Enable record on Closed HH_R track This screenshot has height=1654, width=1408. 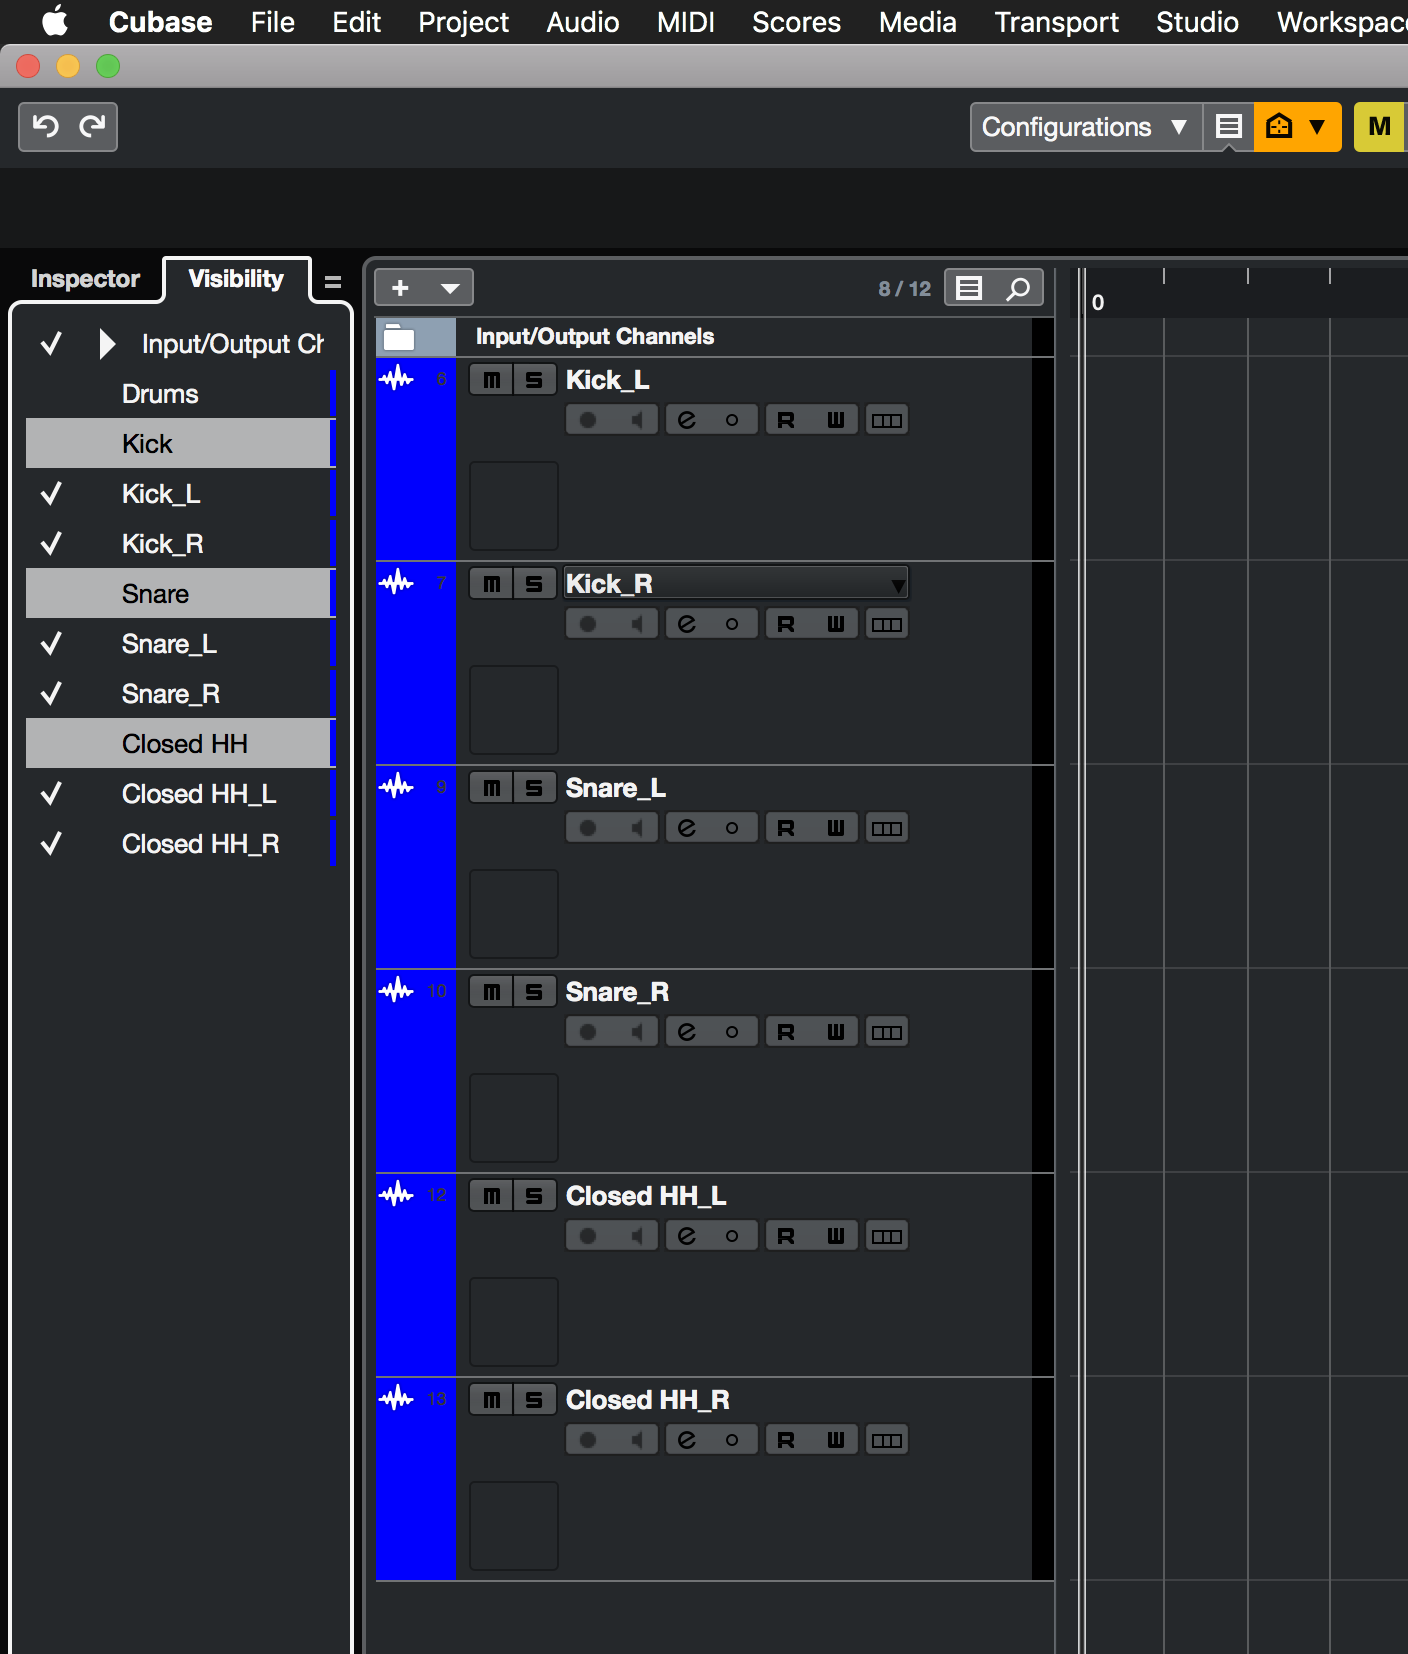(x=588, y=1440)
